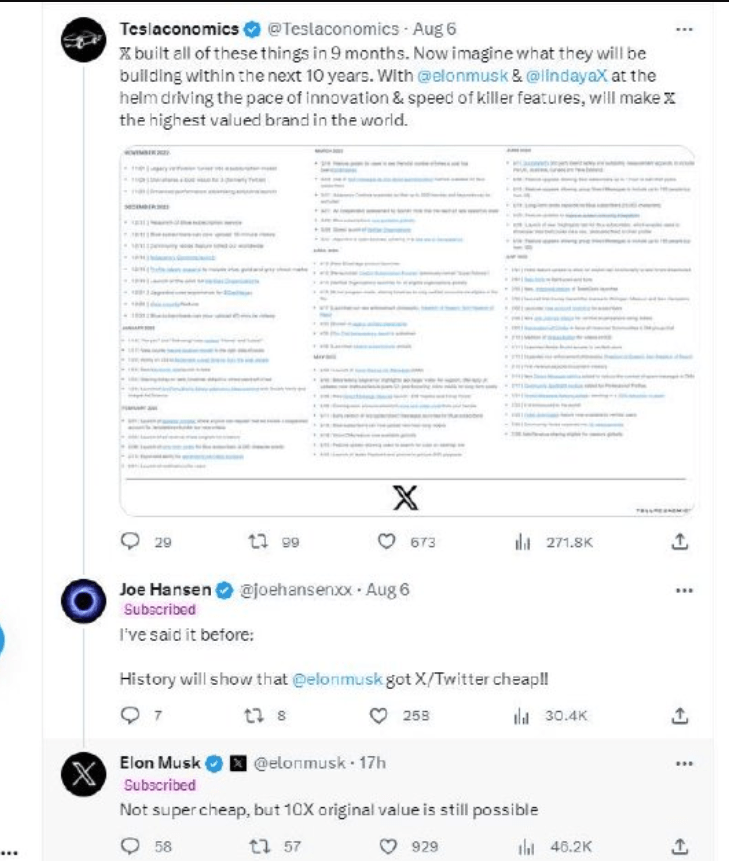Click Elon Musk's Subscribed badge
Viewport: 729px width, 861px height.
(160, 785)
